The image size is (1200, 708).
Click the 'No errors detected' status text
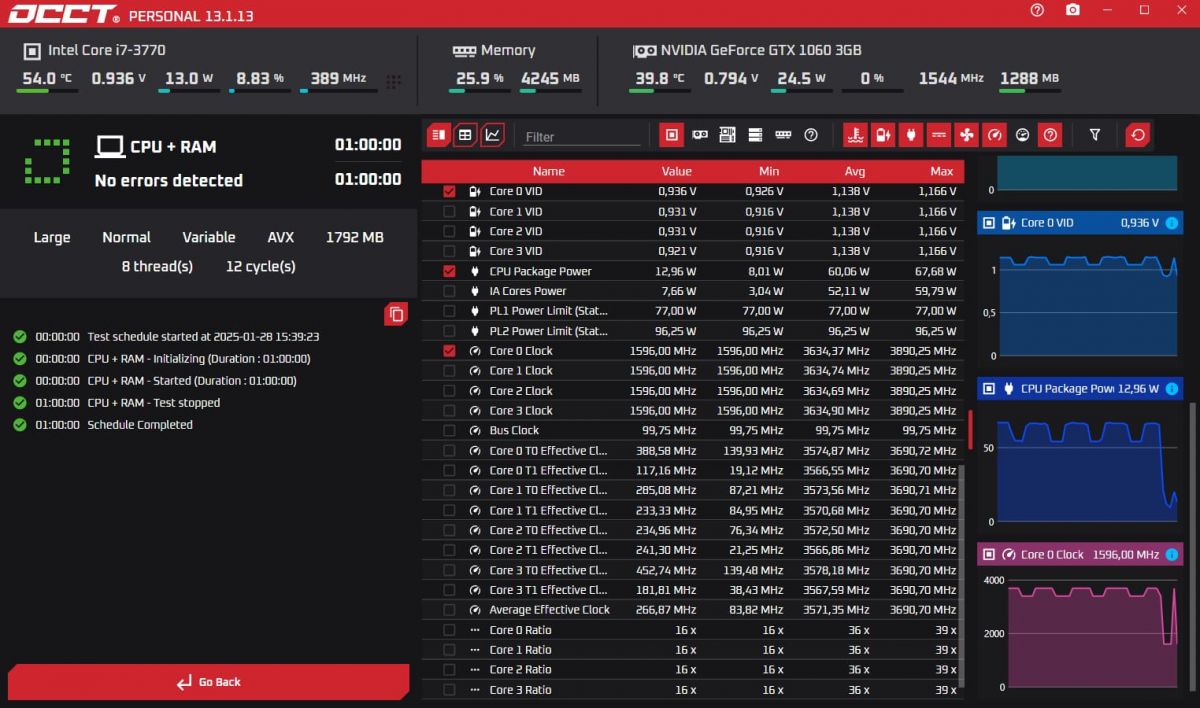[x=169, y=181]
